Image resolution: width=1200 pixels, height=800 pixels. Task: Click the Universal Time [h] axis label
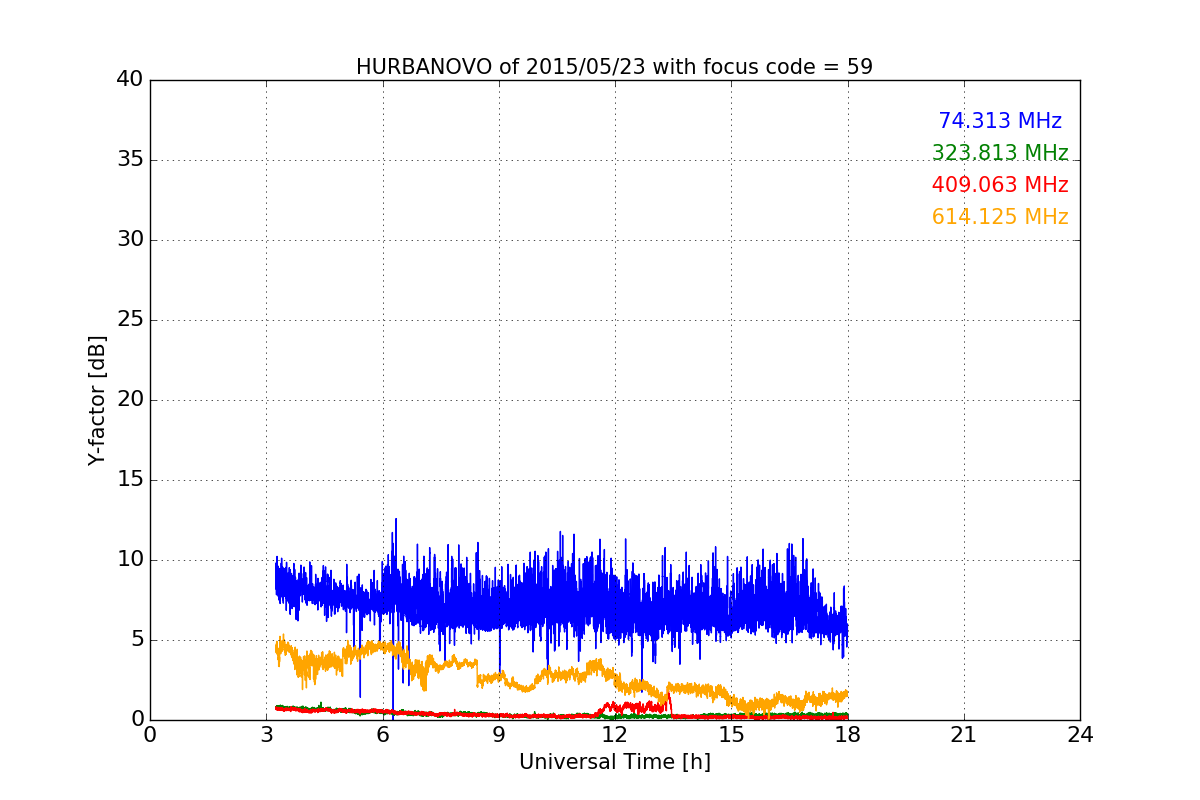click(615, 762)
